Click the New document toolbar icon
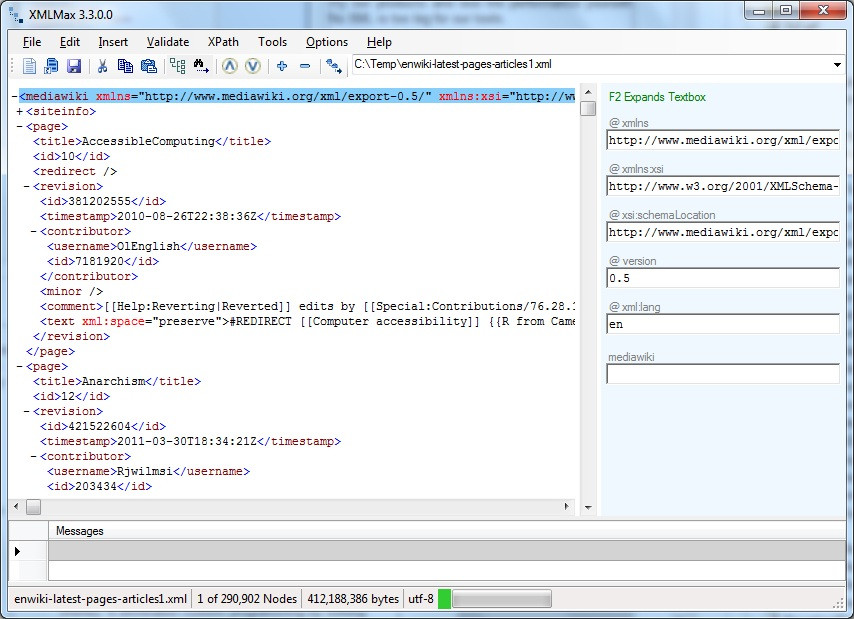 (x=29, y=66)
